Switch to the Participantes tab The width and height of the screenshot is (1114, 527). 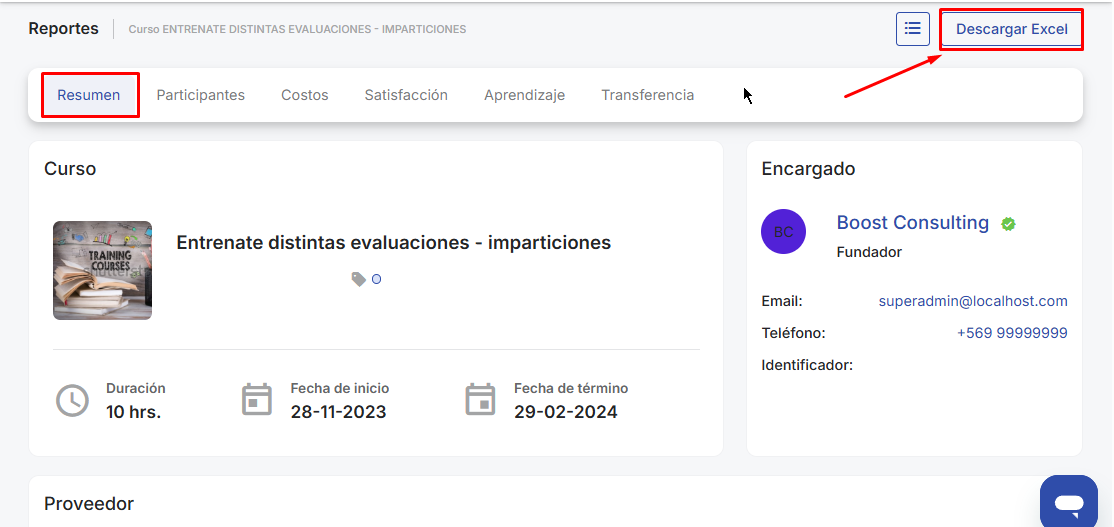(x=200, y=95)
